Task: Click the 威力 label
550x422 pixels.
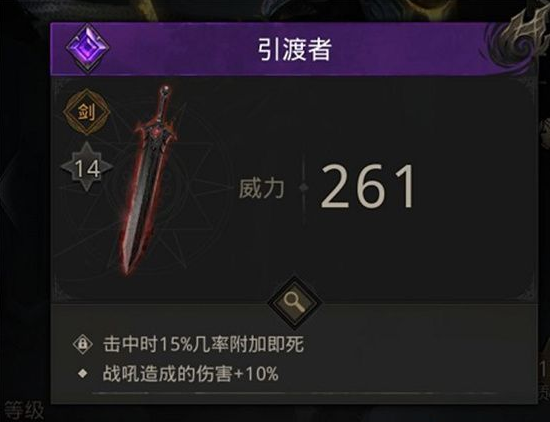Action: click(x=261, y=188)
